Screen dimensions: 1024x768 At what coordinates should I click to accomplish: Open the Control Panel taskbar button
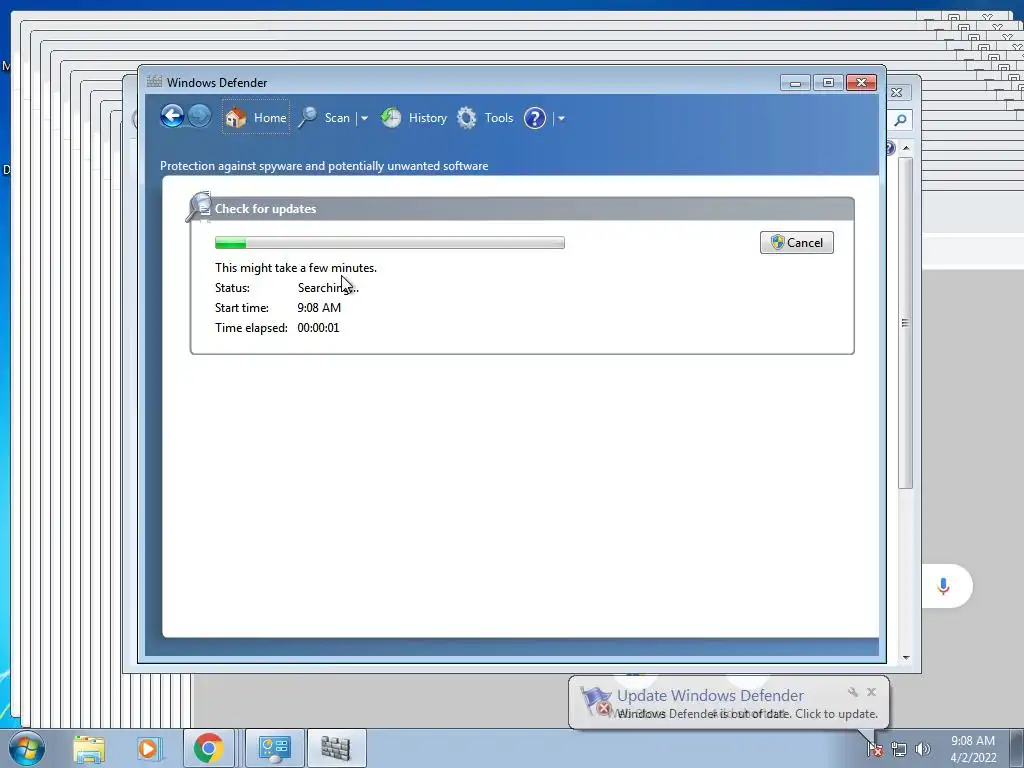[274, 748]
